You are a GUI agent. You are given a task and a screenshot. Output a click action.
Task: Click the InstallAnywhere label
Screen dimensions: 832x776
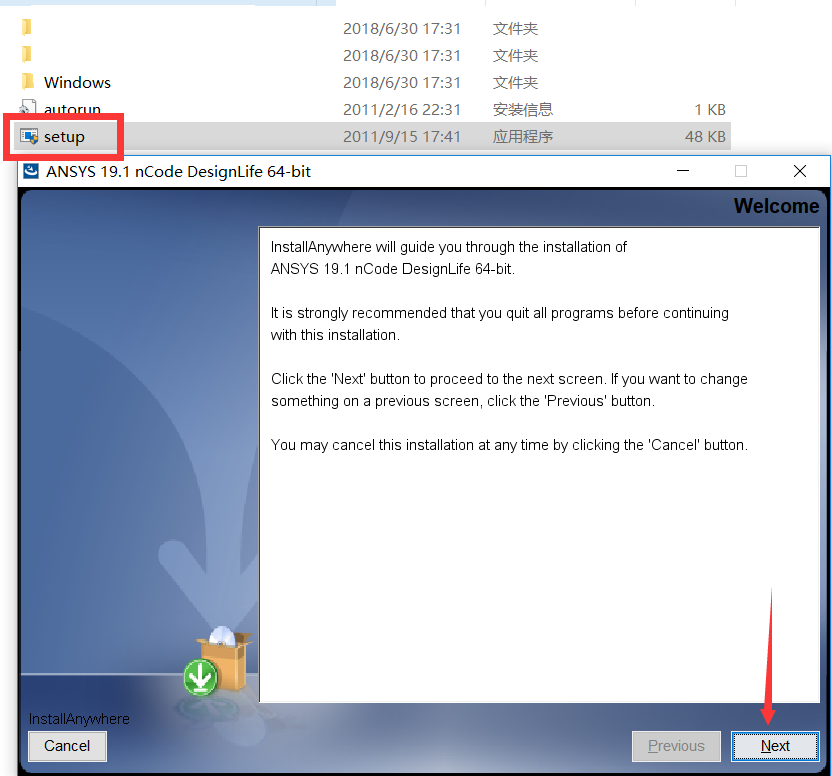(x=79, y=719)
